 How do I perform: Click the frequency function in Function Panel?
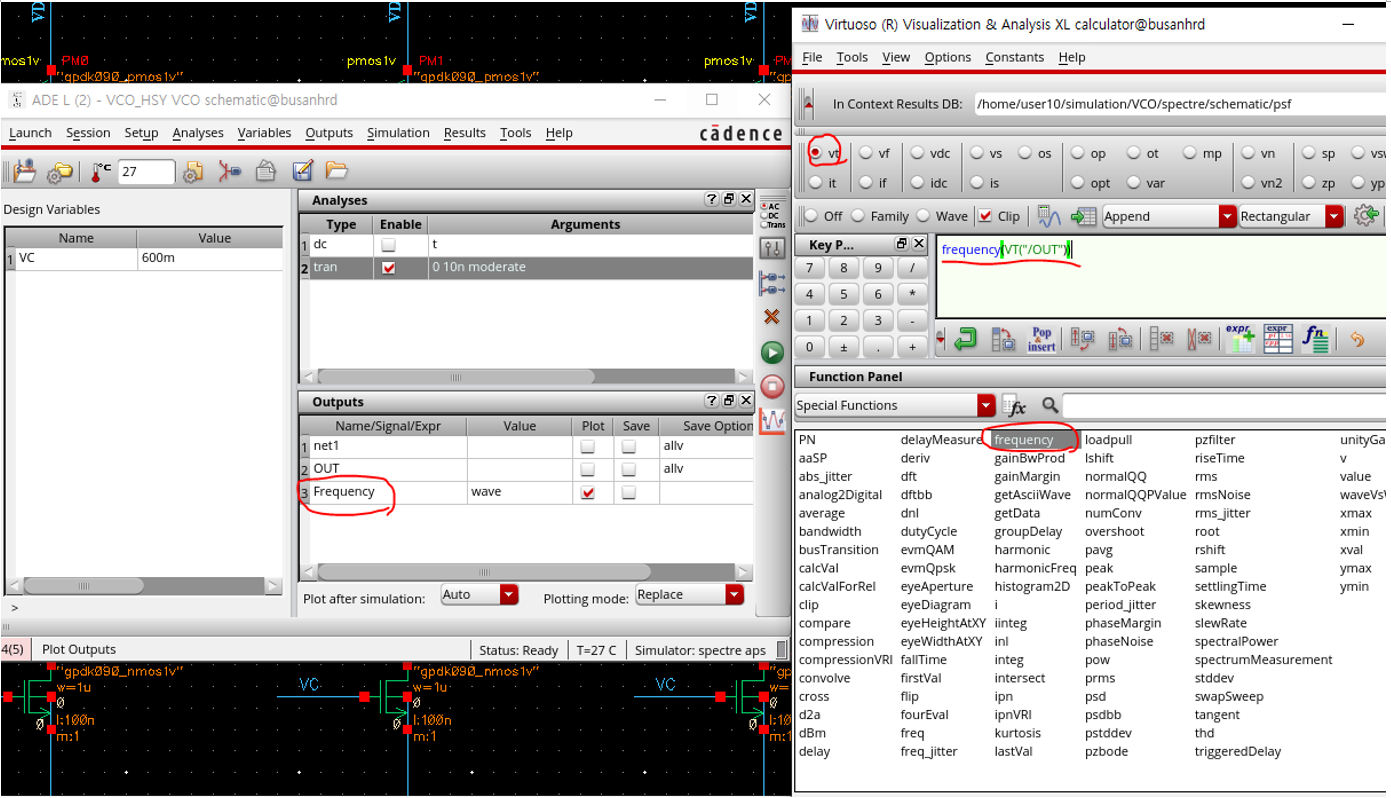(x=1024, y=440)
